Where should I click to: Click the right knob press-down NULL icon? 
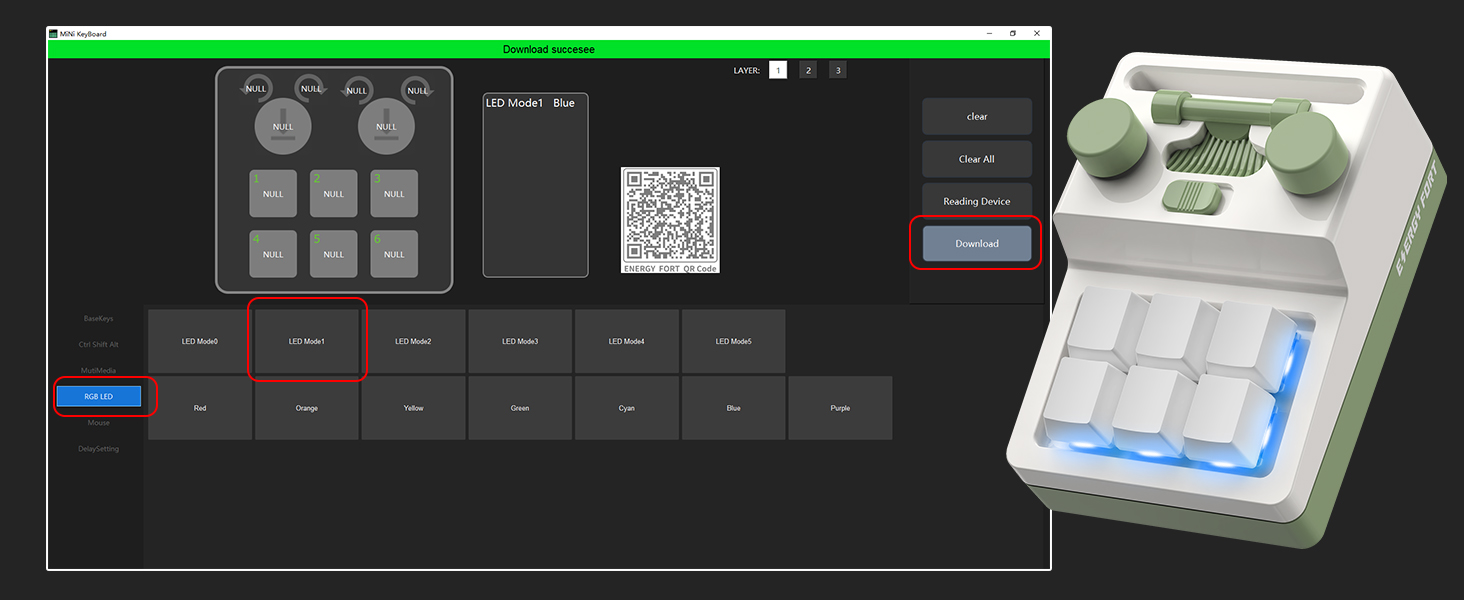[x=386, y=125]
